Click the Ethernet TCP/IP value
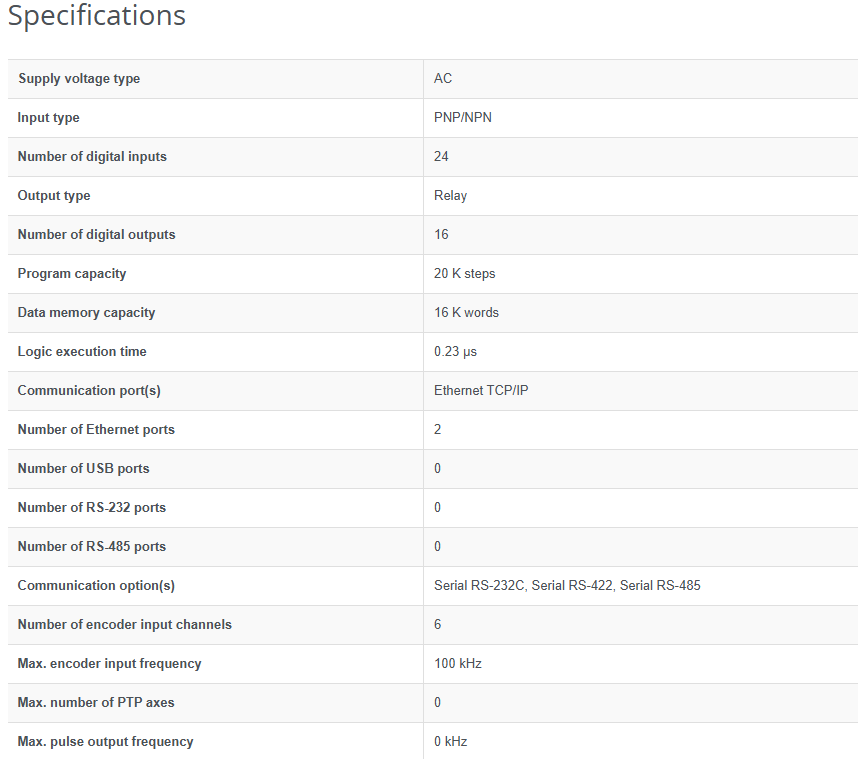This screenshot has width=858, height=759. click(x=481, y=391)
